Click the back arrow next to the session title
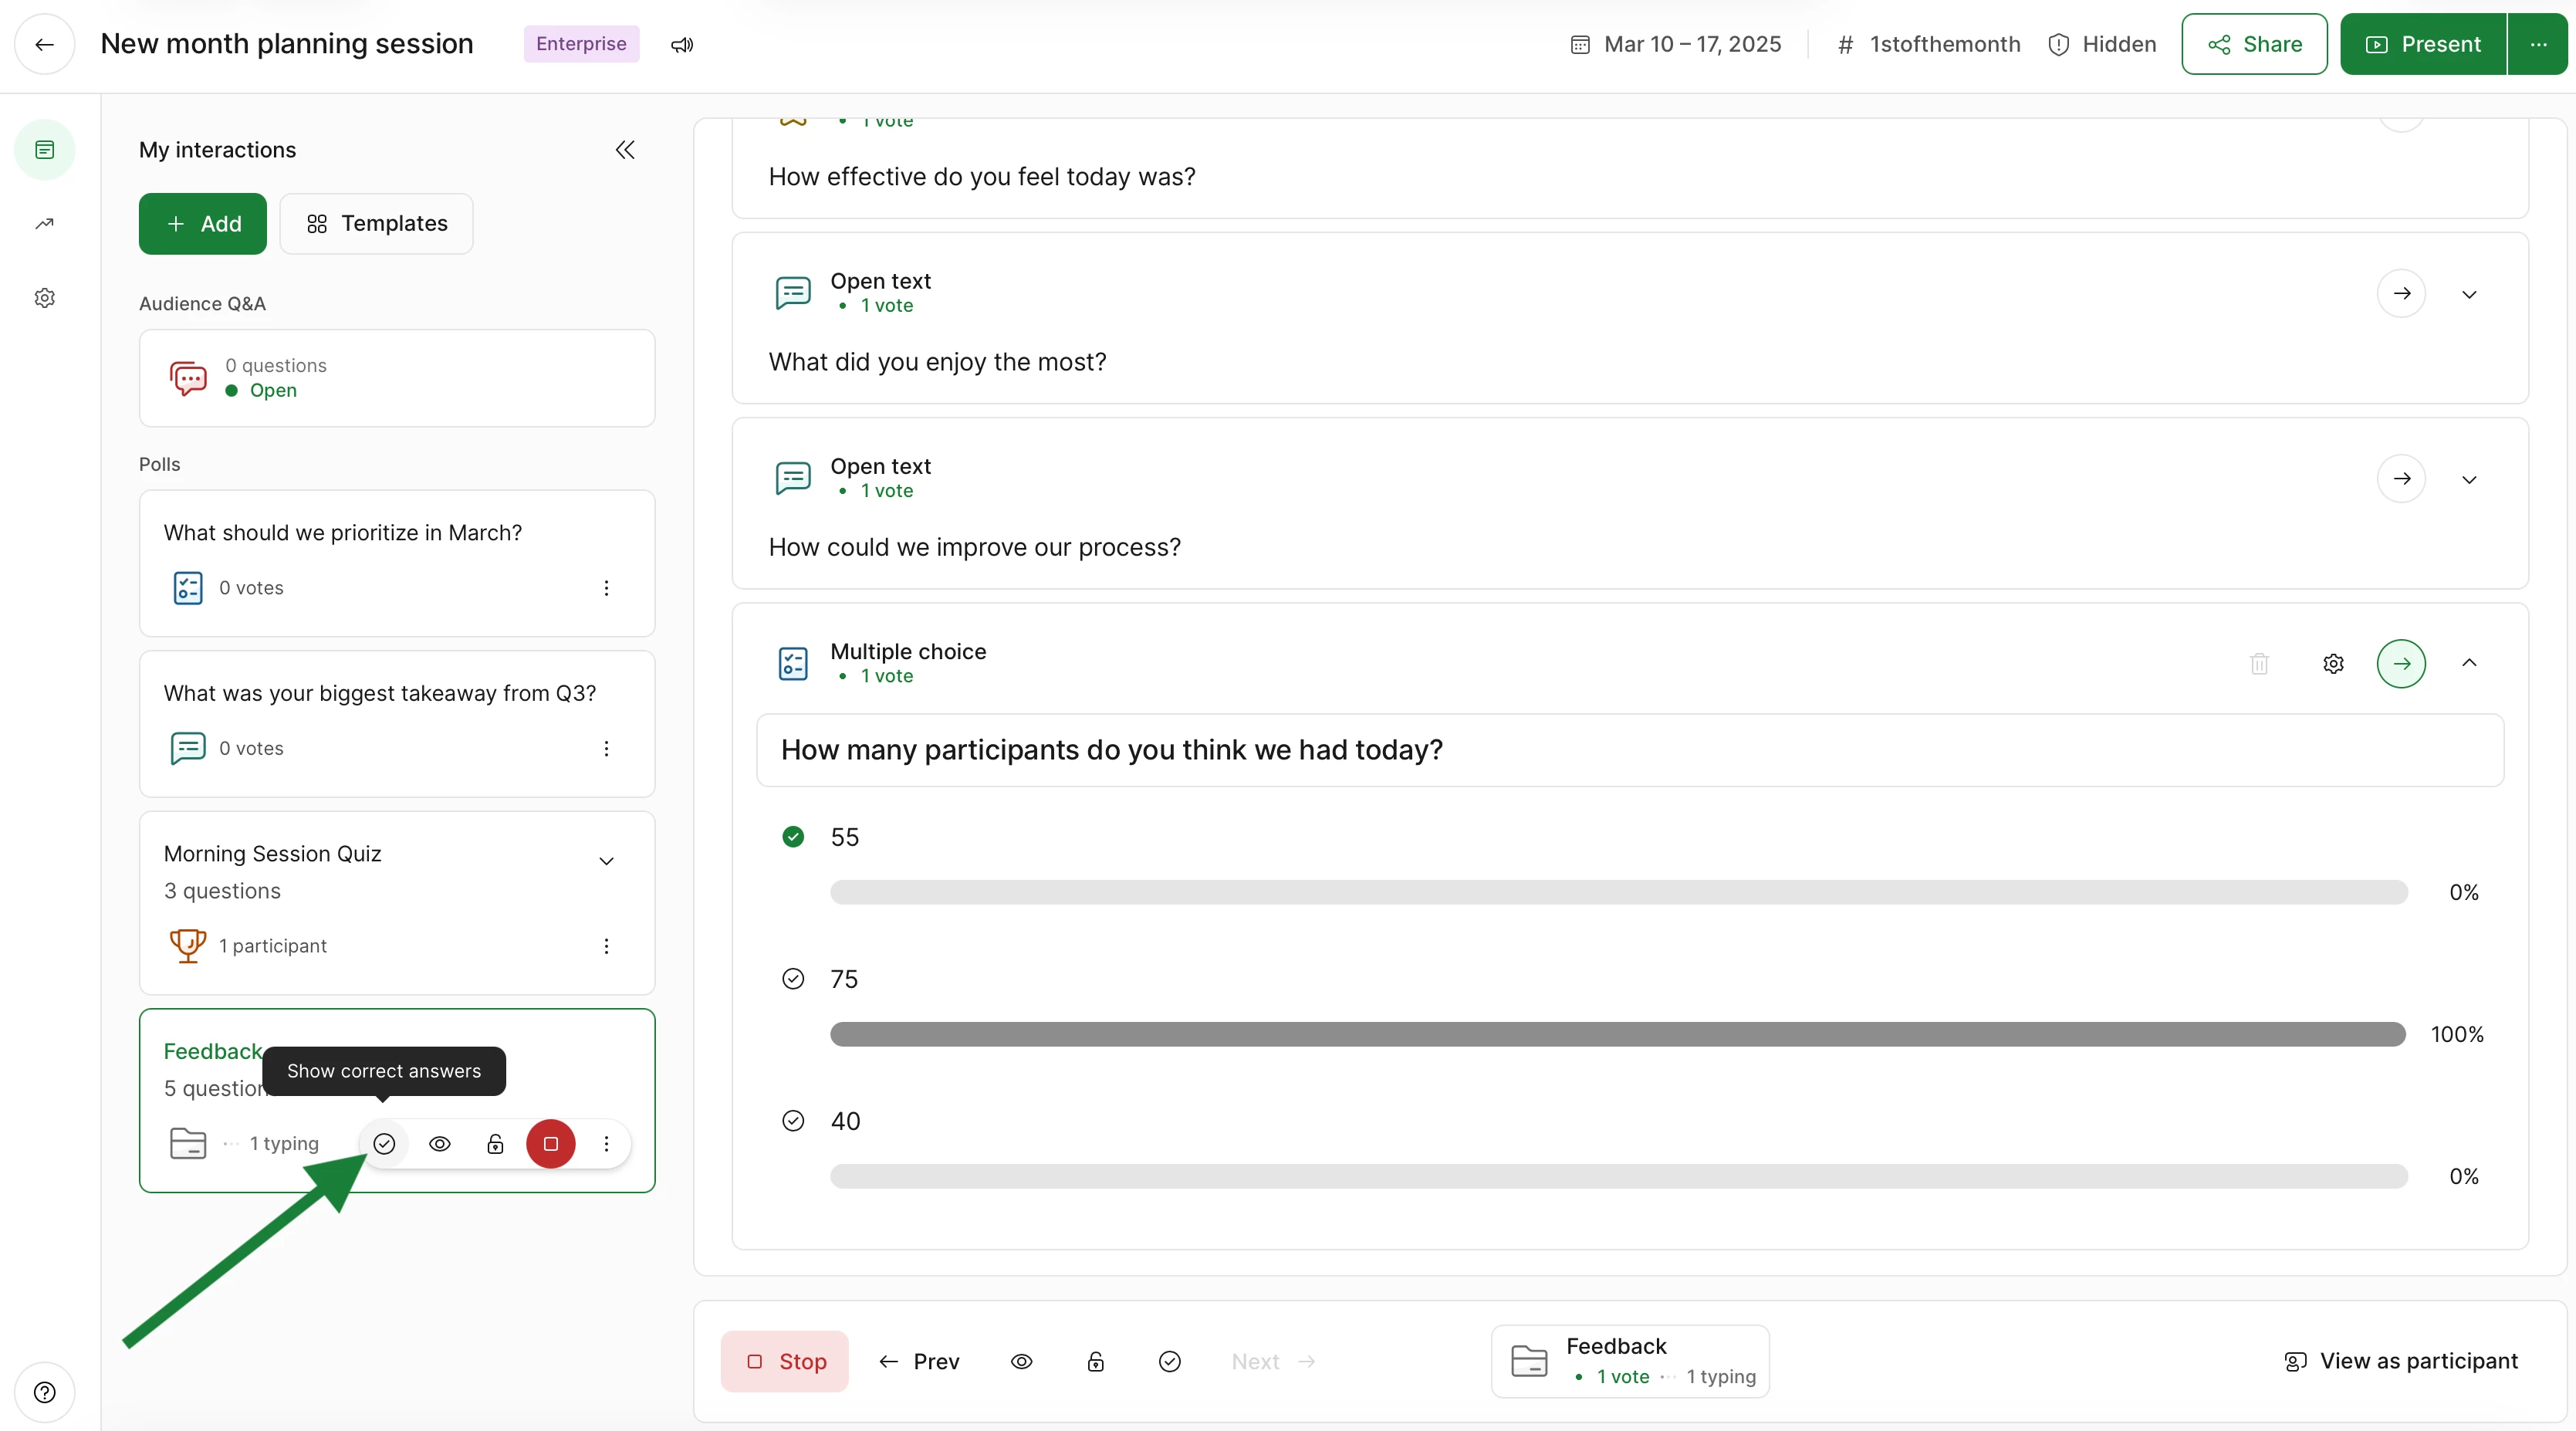 [44, 44]
